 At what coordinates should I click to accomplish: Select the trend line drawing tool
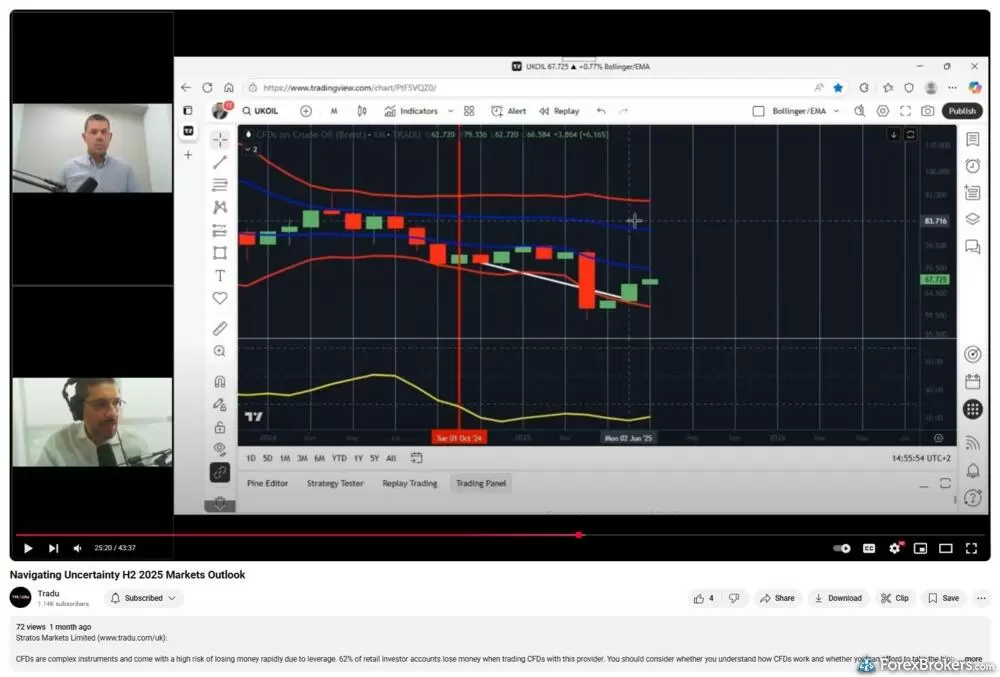click(x=220, y=163)
